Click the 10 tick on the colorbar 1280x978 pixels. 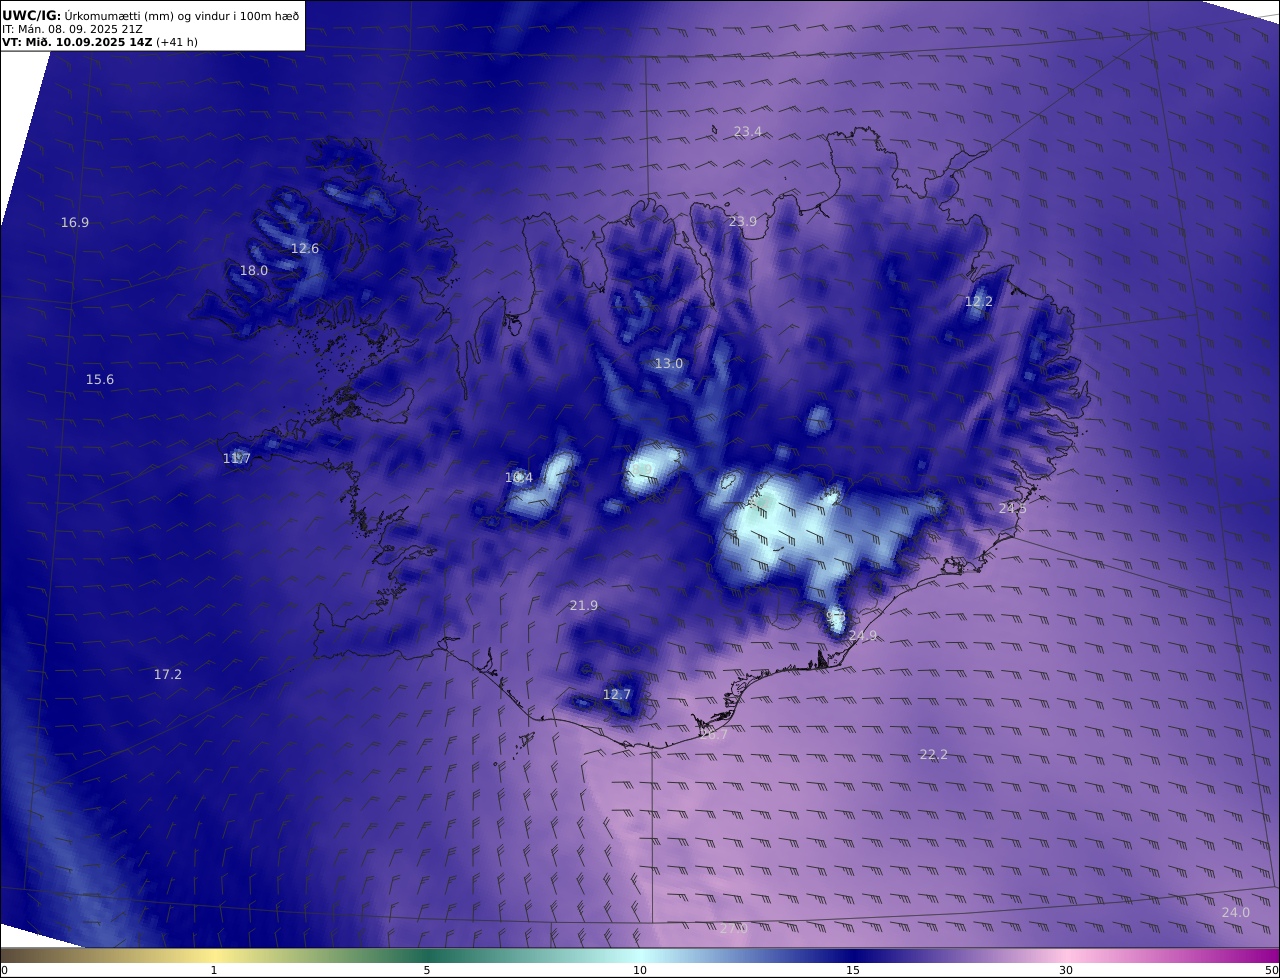pyautogui.click(x=640, y=970)
